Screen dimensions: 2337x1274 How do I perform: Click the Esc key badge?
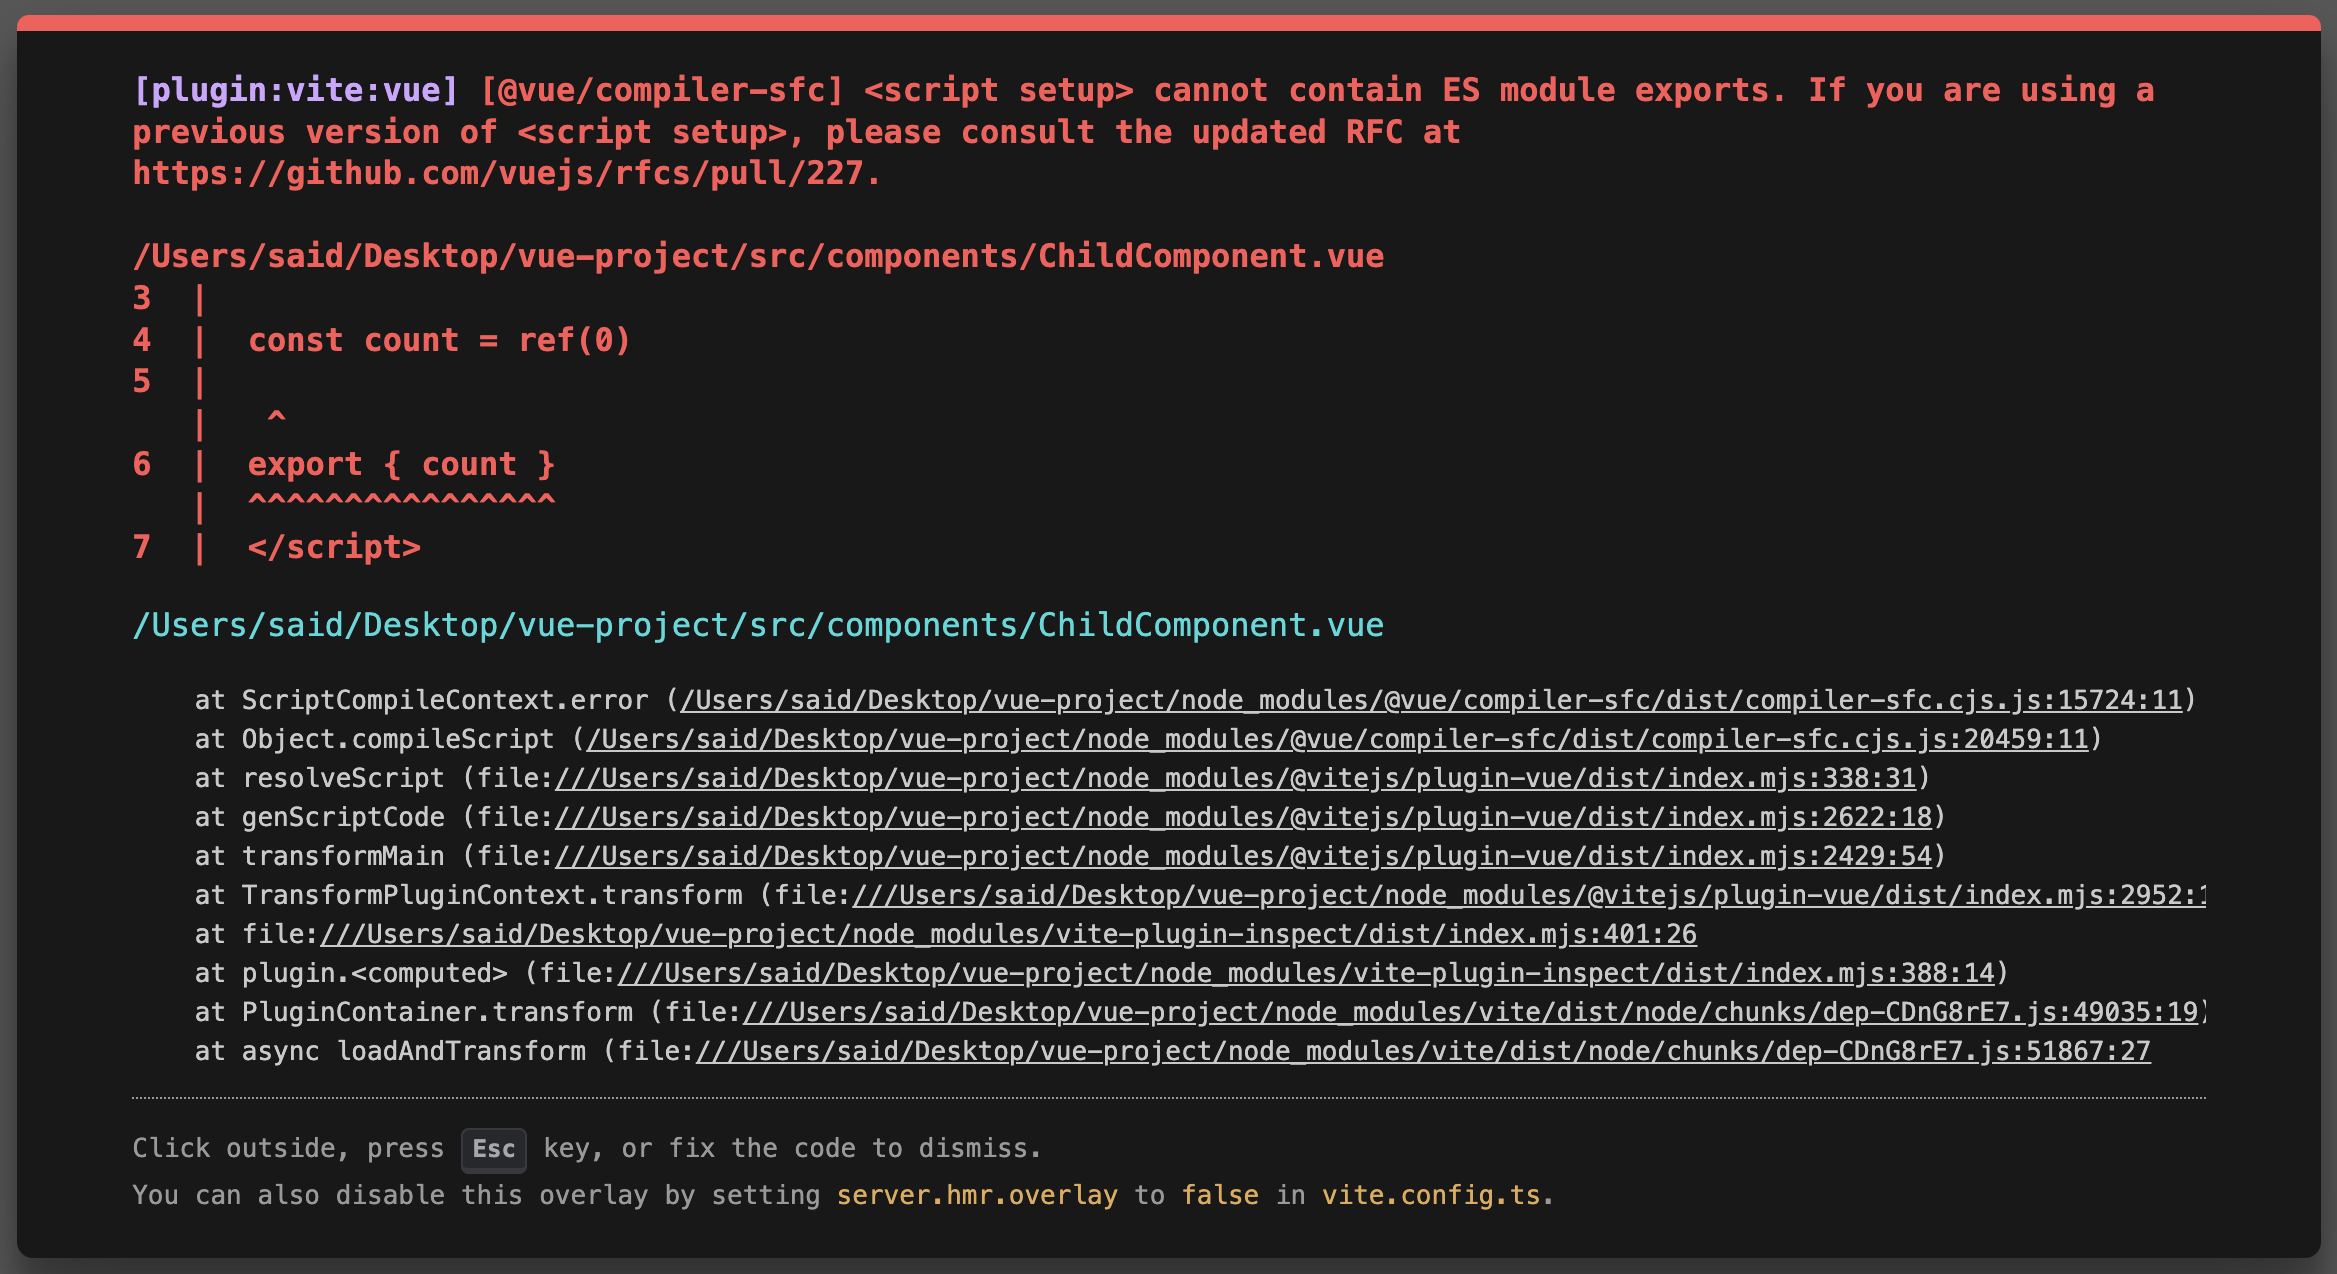[494, 1149]
